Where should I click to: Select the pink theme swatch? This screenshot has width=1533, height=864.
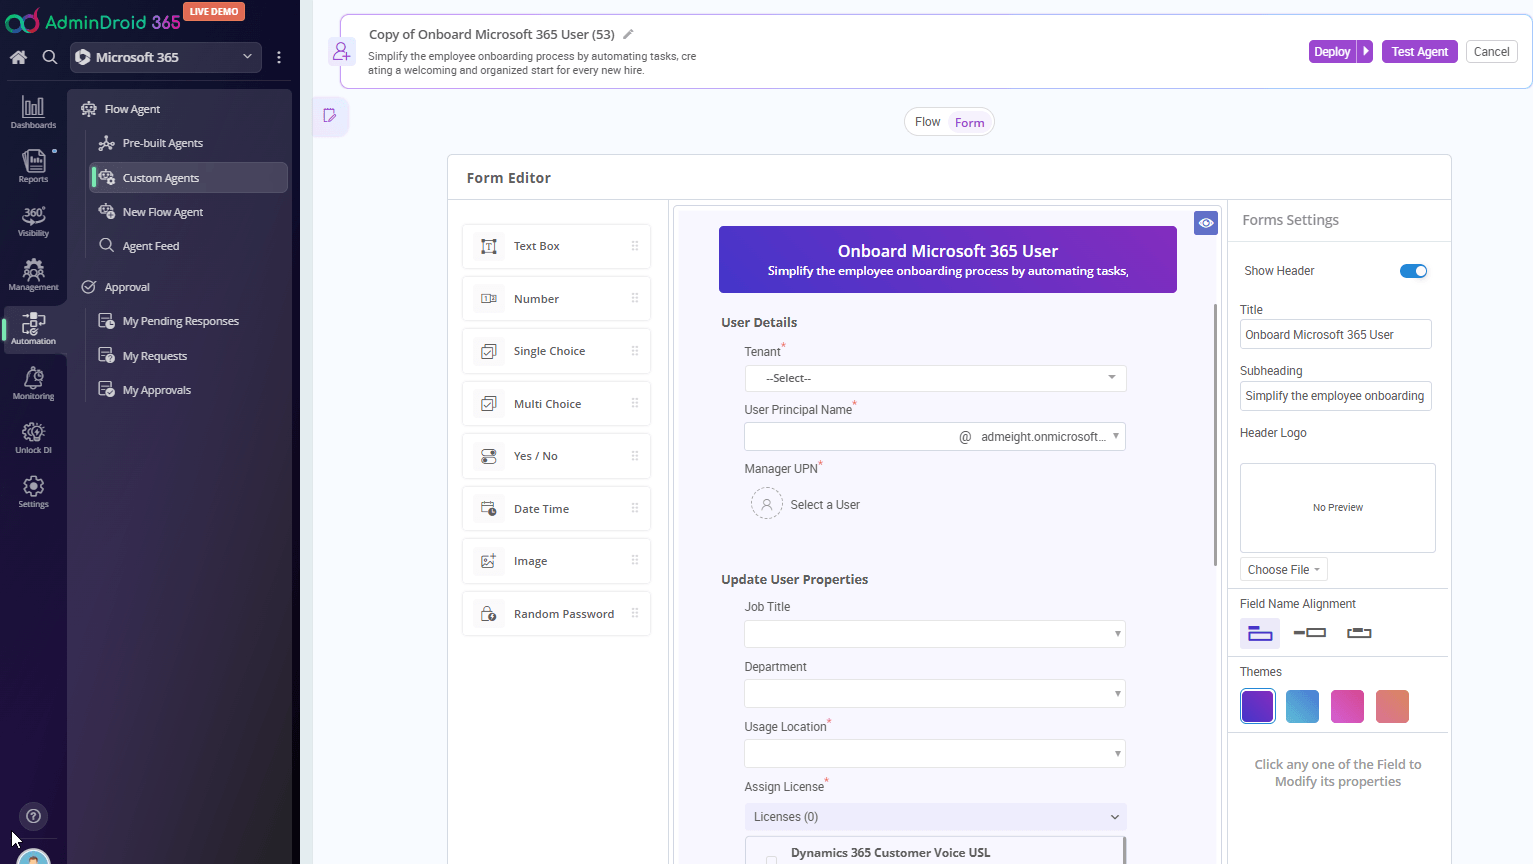click(x=1347, y=706)
